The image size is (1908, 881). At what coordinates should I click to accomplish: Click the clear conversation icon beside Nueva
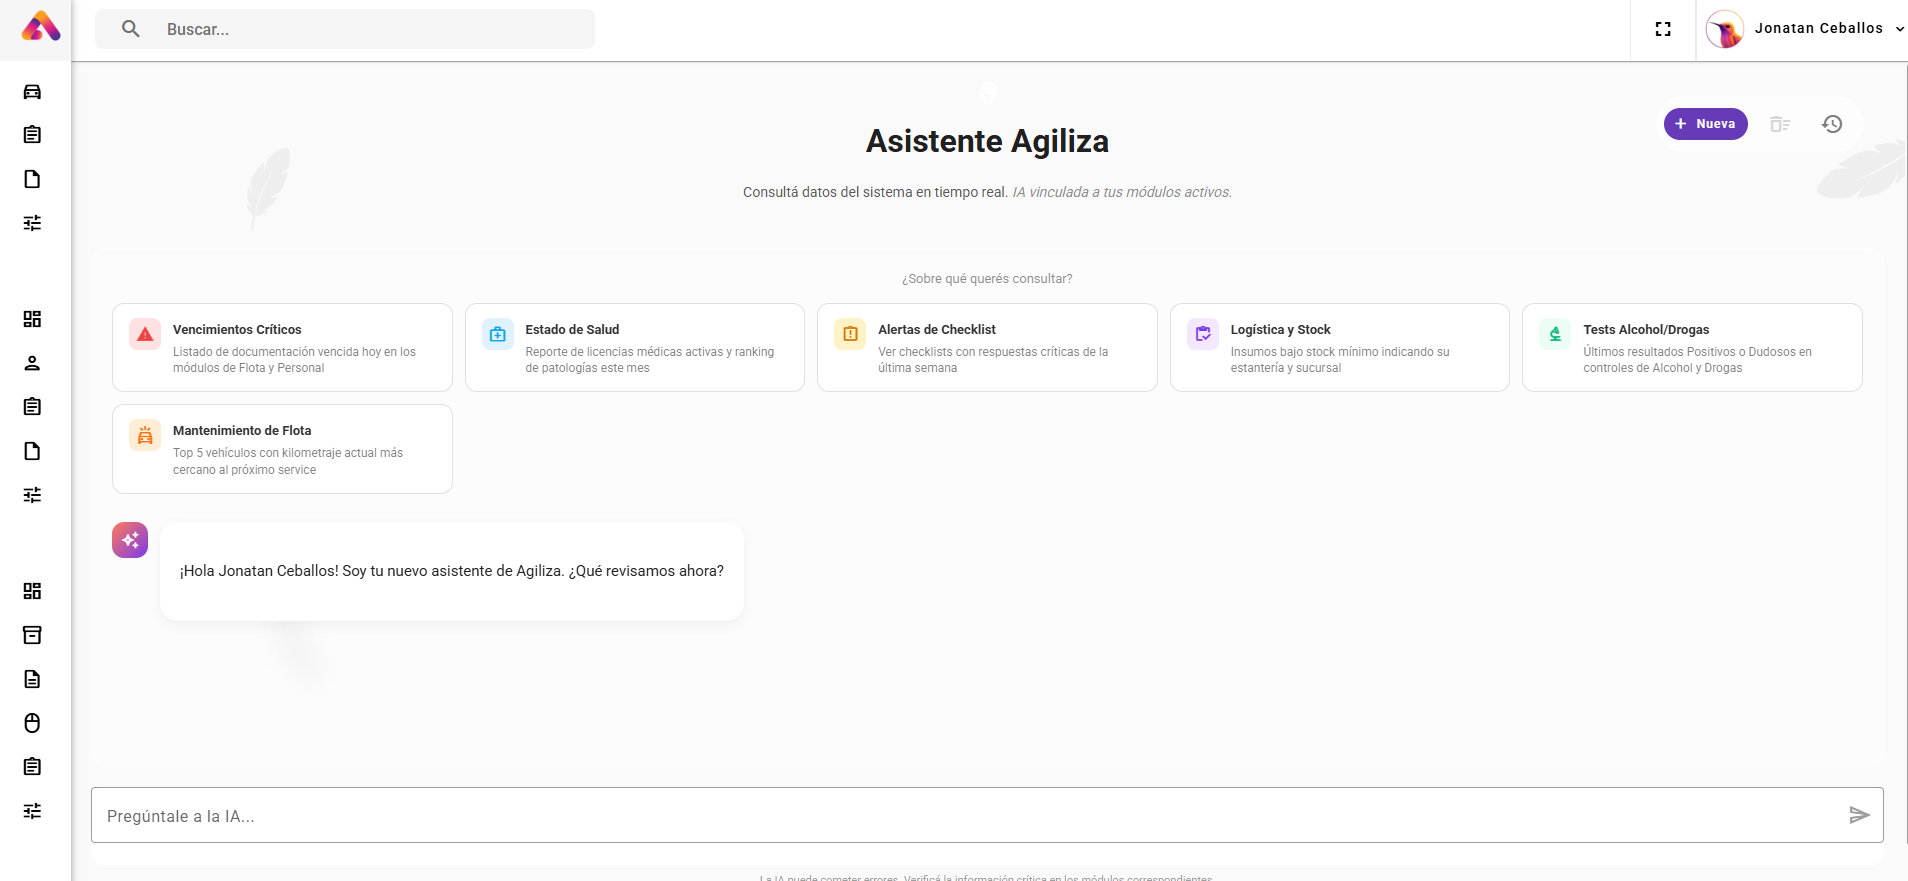coord(1779,124)
